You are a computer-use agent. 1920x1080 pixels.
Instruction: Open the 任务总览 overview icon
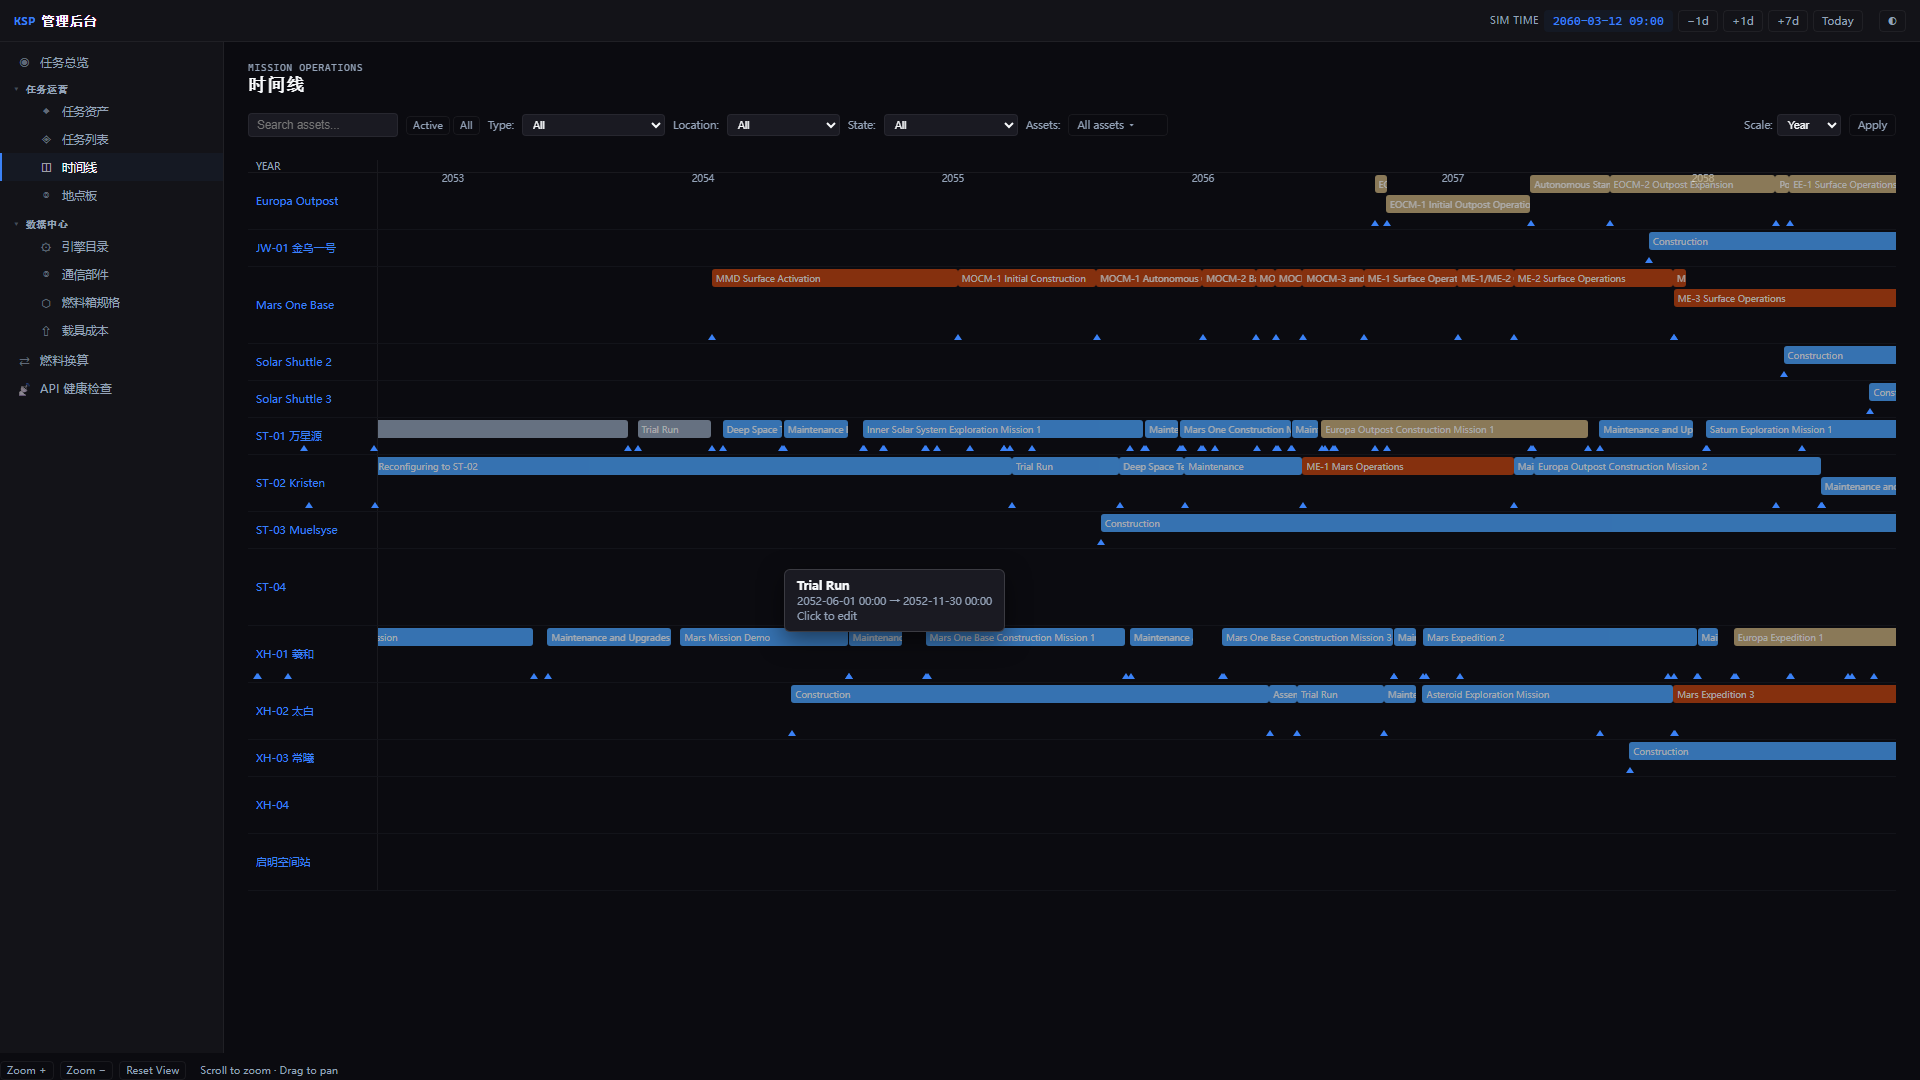coord(24,62)
